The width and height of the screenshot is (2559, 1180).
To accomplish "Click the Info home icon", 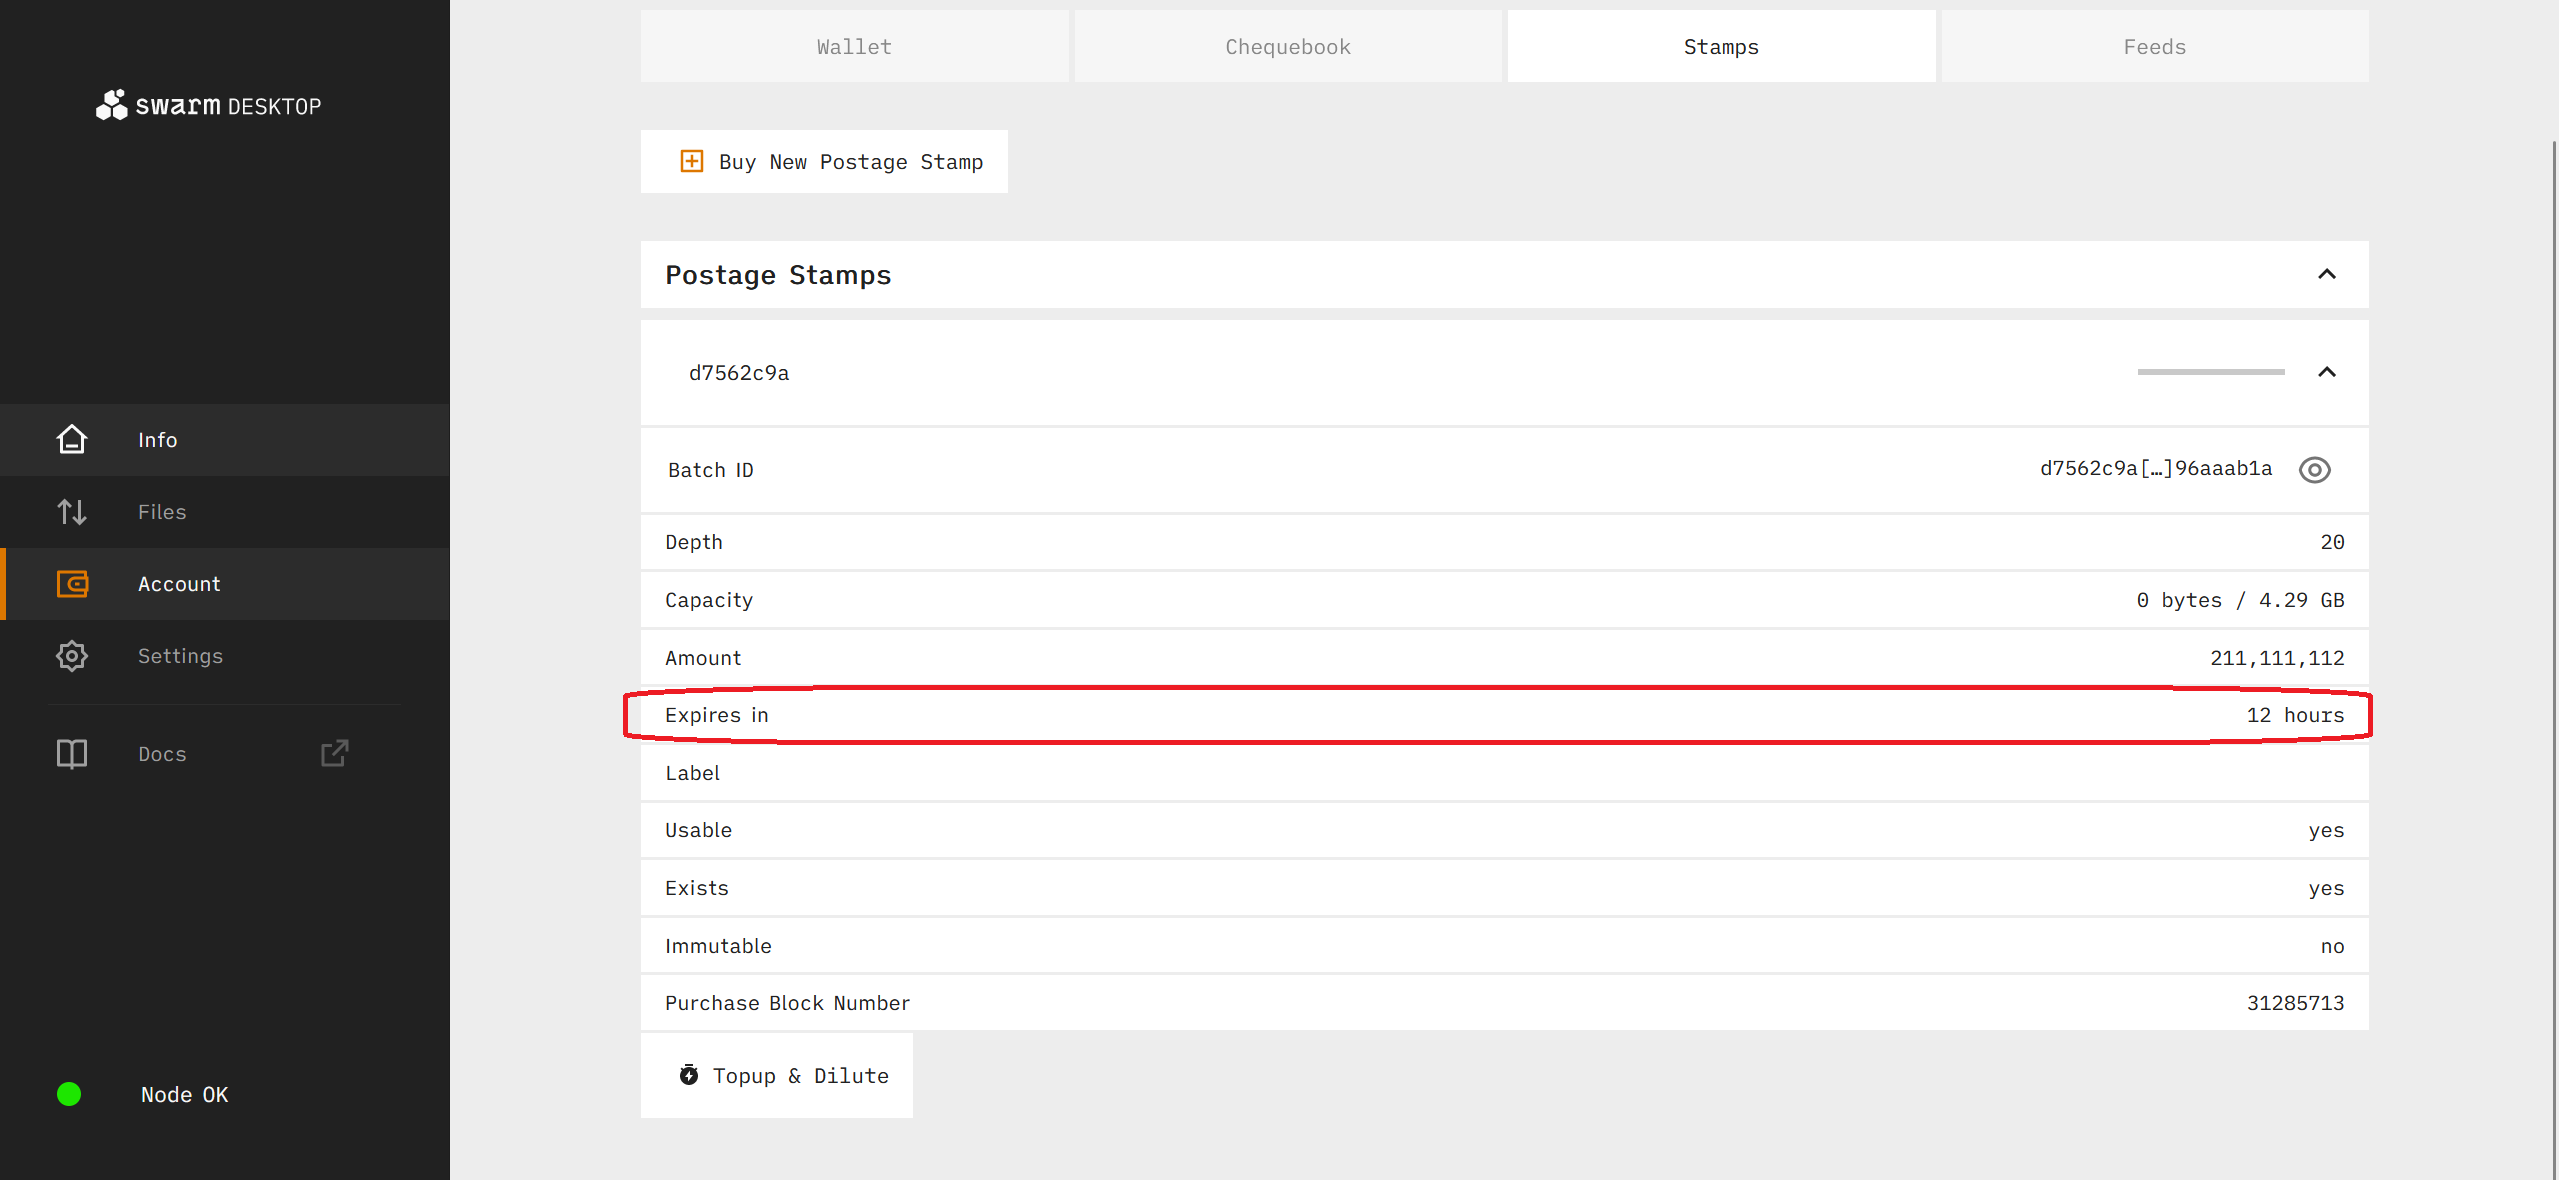I will (x=72, y=440).
